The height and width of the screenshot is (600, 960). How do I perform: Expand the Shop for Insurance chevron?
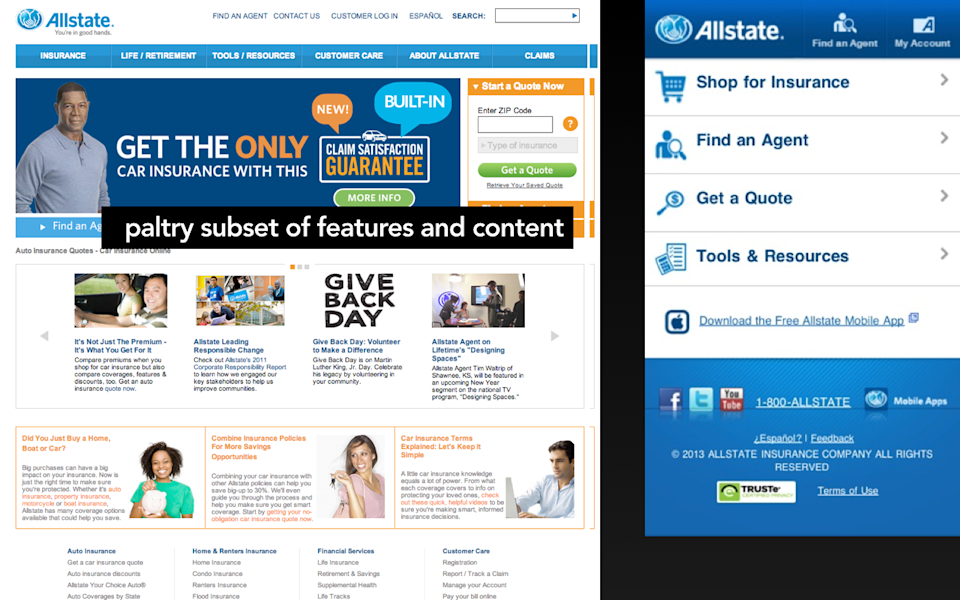pyautogui.click(x=944, y=80)
